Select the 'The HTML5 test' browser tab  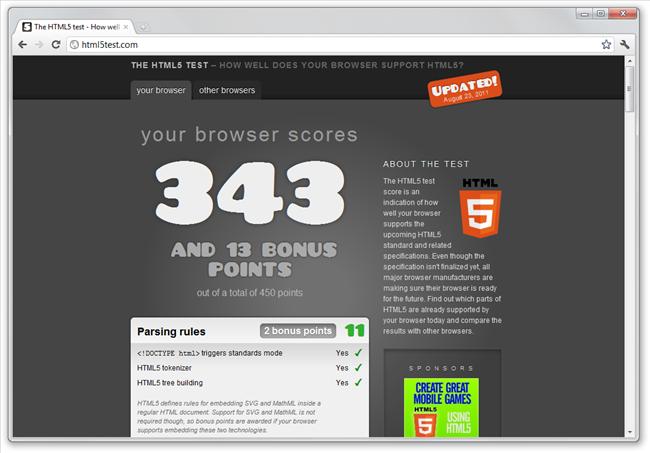point(75,27)
